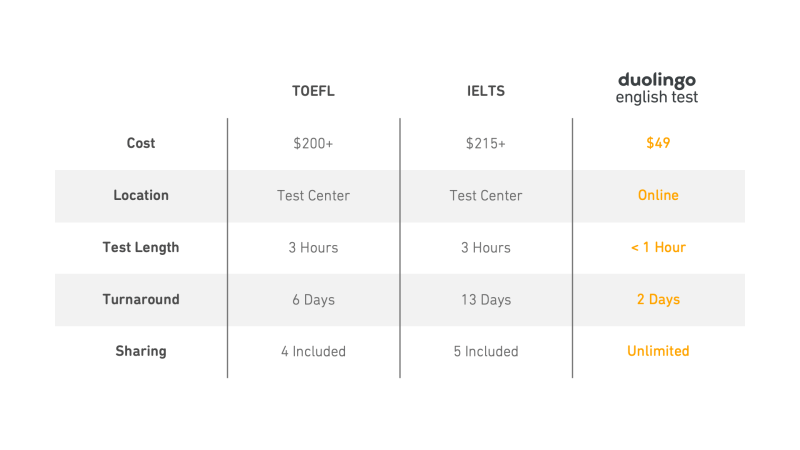This screenshot has height=450, width=800.
Task: Click the orange Online text
Action: pos(658,195)
